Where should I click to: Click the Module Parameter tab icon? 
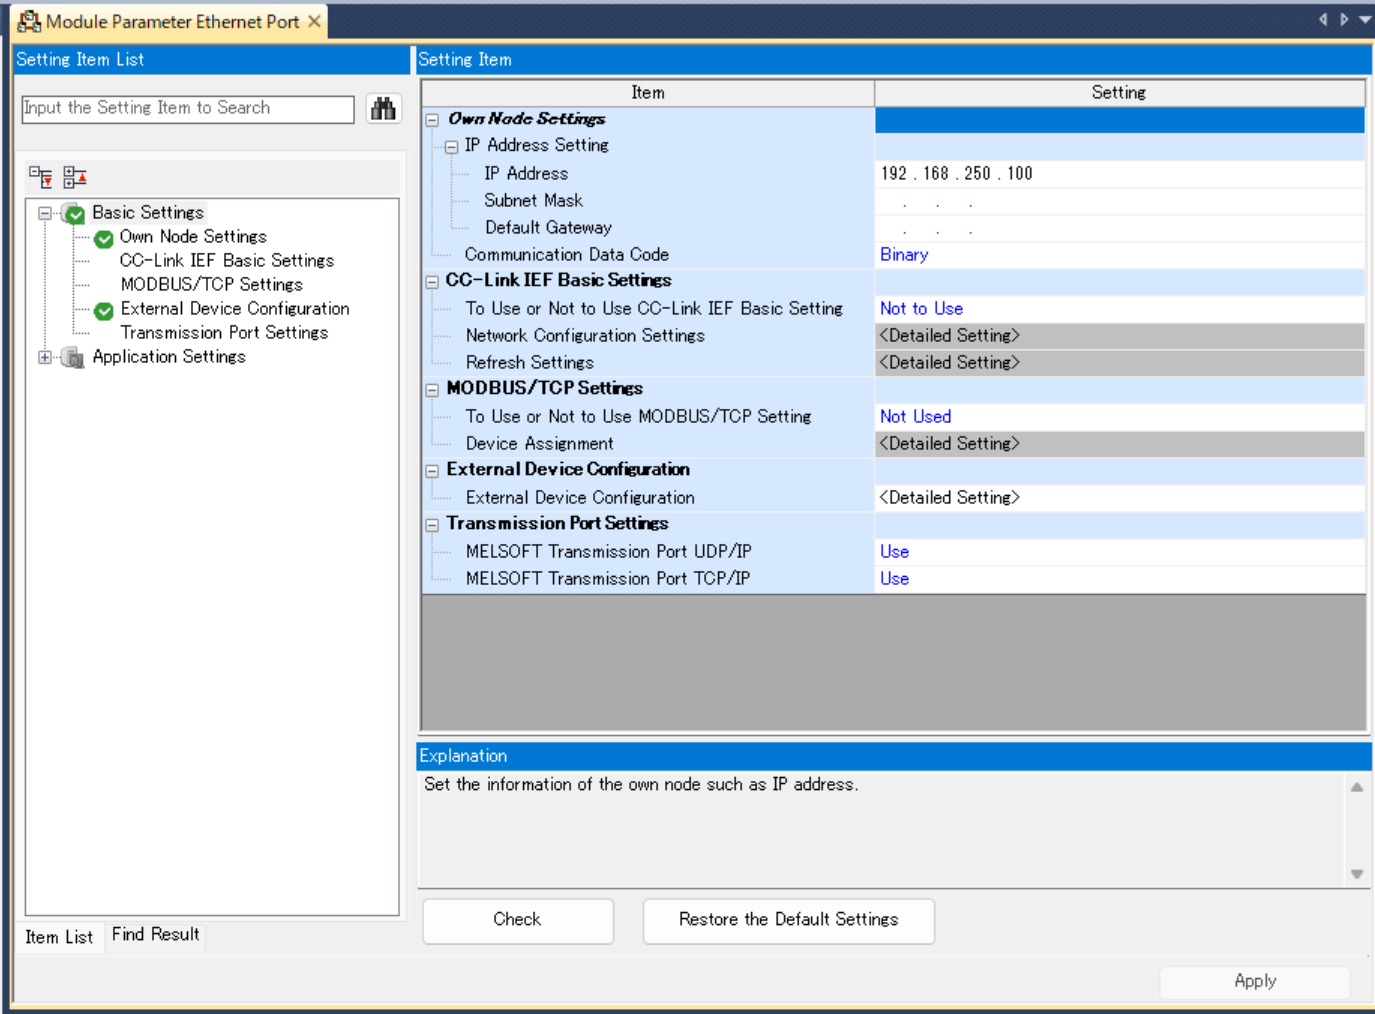(x=29, y=21)
